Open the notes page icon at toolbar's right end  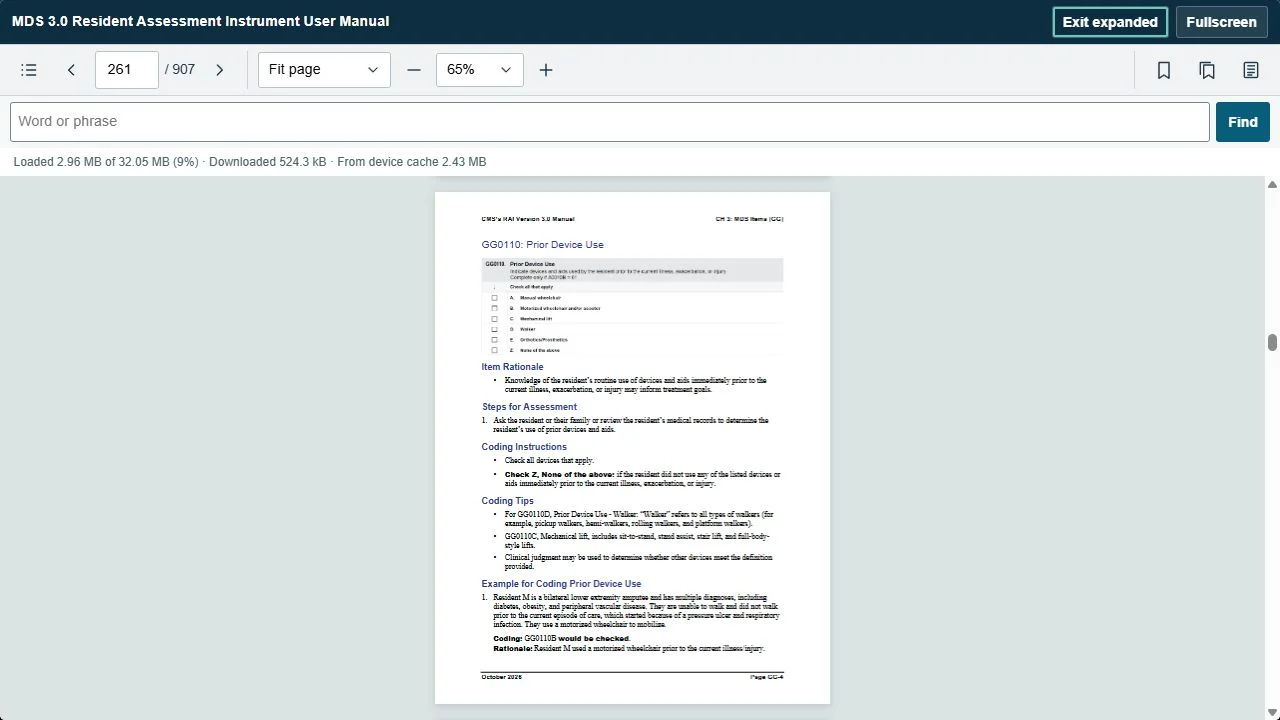click(1251, 70)
